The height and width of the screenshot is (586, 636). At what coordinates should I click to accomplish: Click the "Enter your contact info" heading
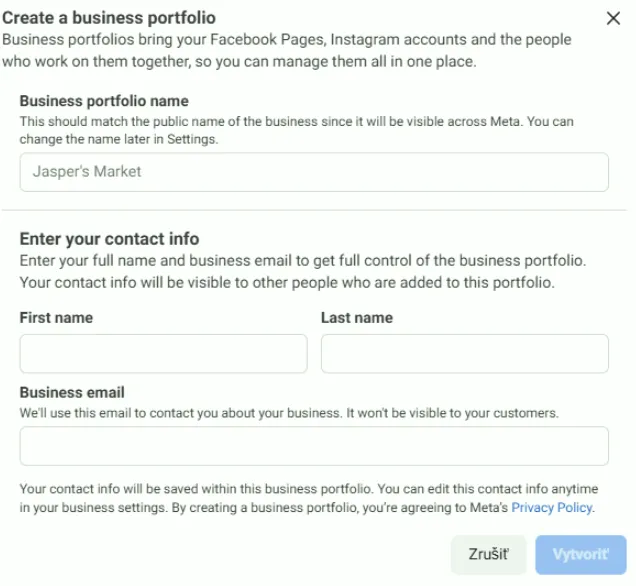pyautogui.click(x=109, y=239)
